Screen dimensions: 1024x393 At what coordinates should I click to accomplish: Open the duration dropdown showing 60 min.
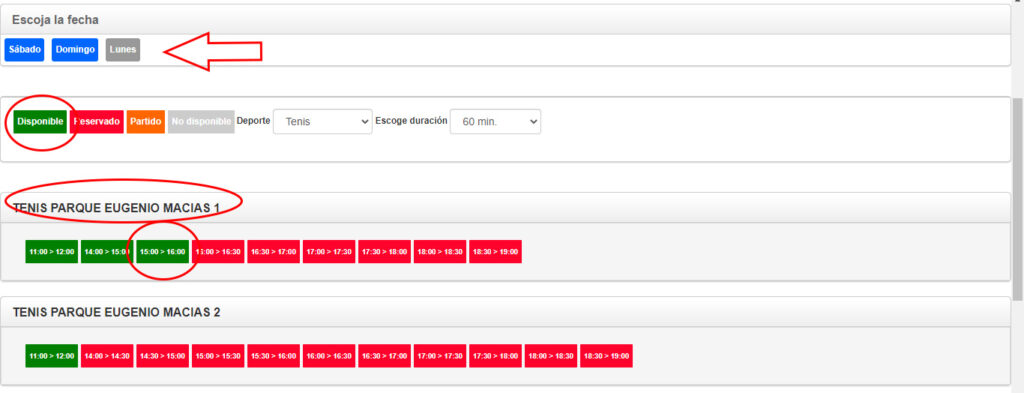pos(495,121)
